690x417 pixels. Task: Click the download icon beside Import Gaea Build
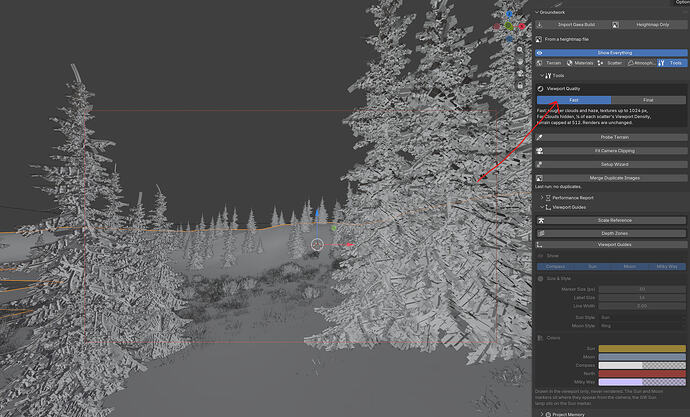coord(540,25)
